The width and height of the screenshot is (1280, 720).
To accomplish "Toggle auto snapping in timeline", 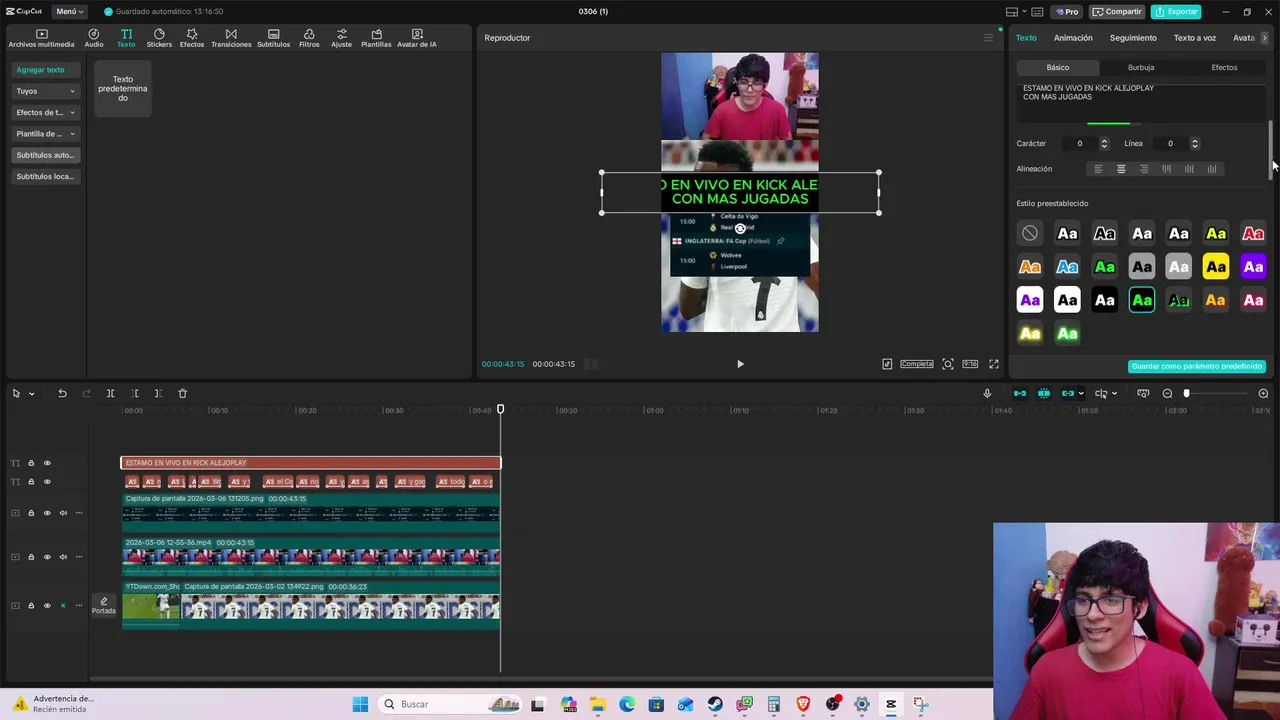I will (1044, 393).
